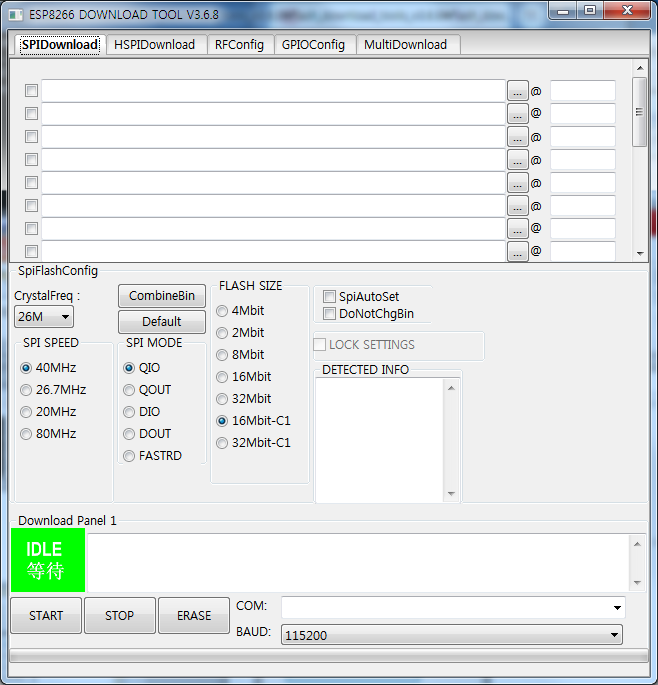This screenshot has height=685, width=658.
Task: Tick the eighth file row checkbox
Action: point(31,251)
